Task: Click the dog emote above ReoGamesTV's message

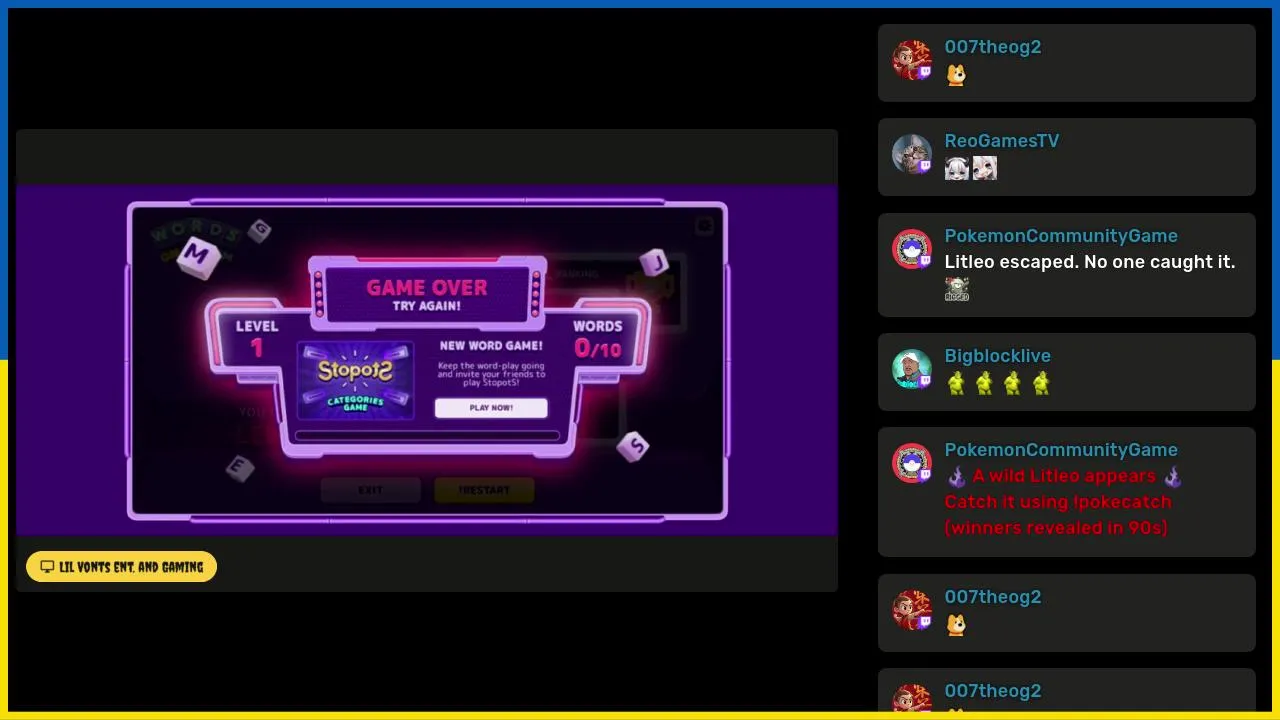Action: 957,74
